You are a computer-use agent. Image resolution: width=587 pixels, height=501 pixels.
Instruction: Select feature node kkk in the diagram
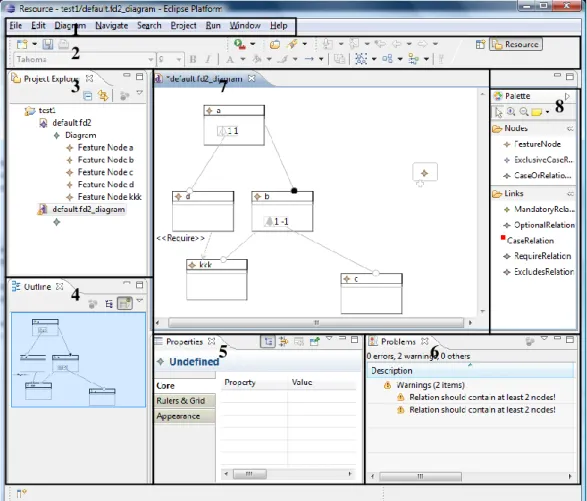coord(217,280)
